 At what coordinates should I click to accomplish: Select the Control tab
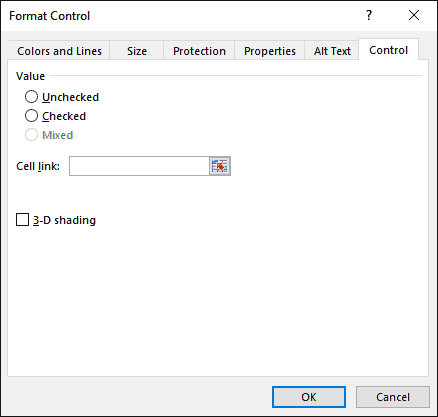click(388, 50)
